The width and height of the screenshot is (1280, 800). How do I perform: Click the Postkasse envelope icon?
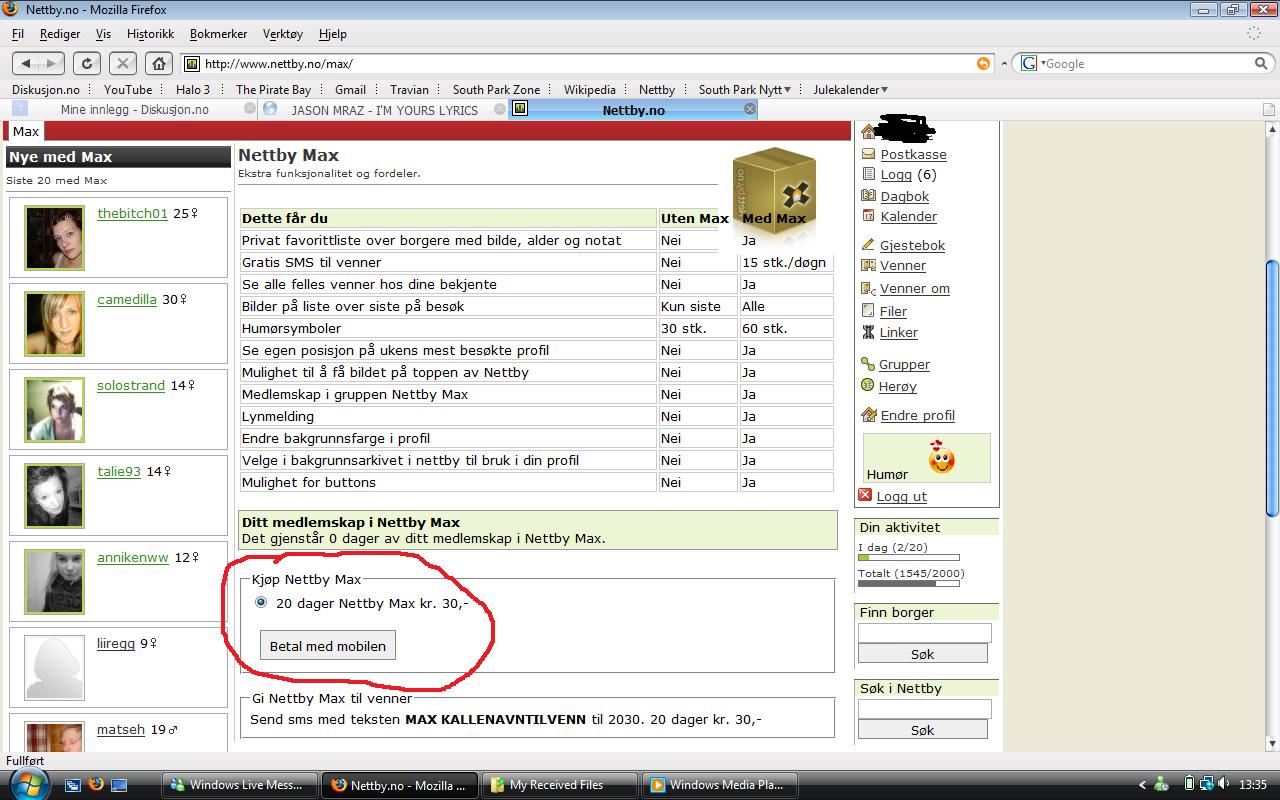(x=868, y=154)
